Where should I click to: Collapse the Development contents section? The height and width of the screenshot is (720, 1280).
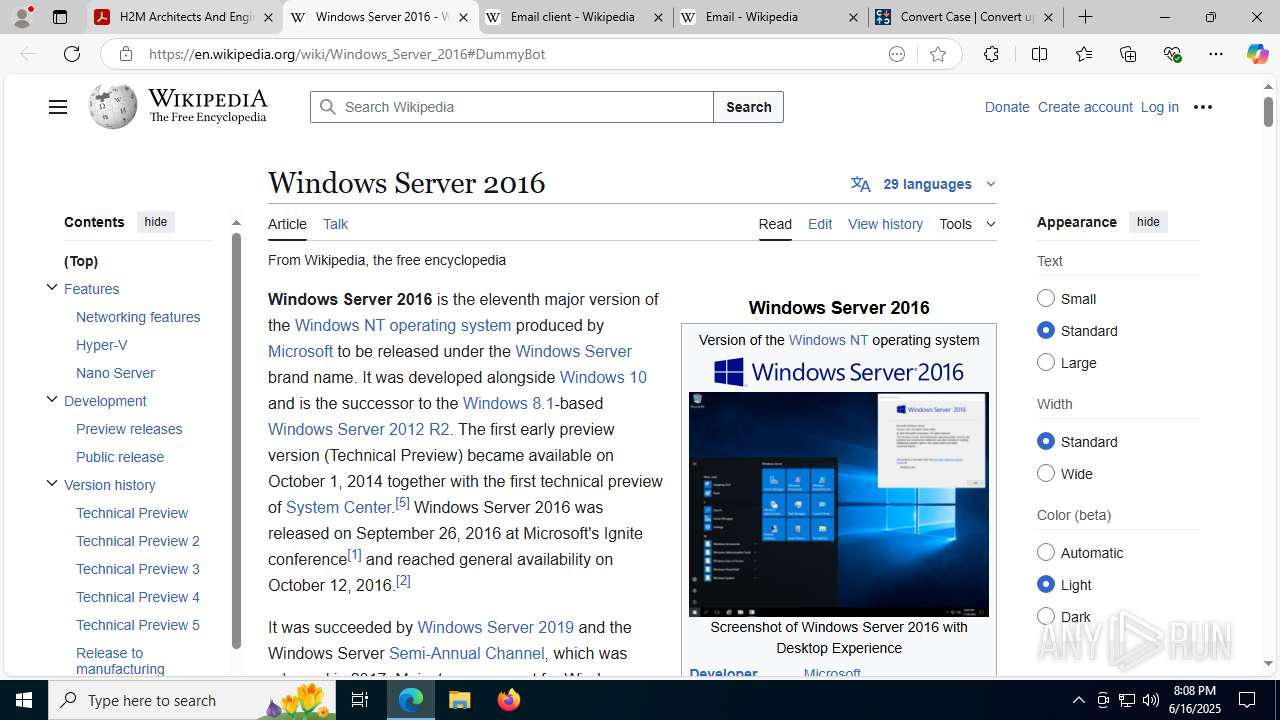click(52, 400)
